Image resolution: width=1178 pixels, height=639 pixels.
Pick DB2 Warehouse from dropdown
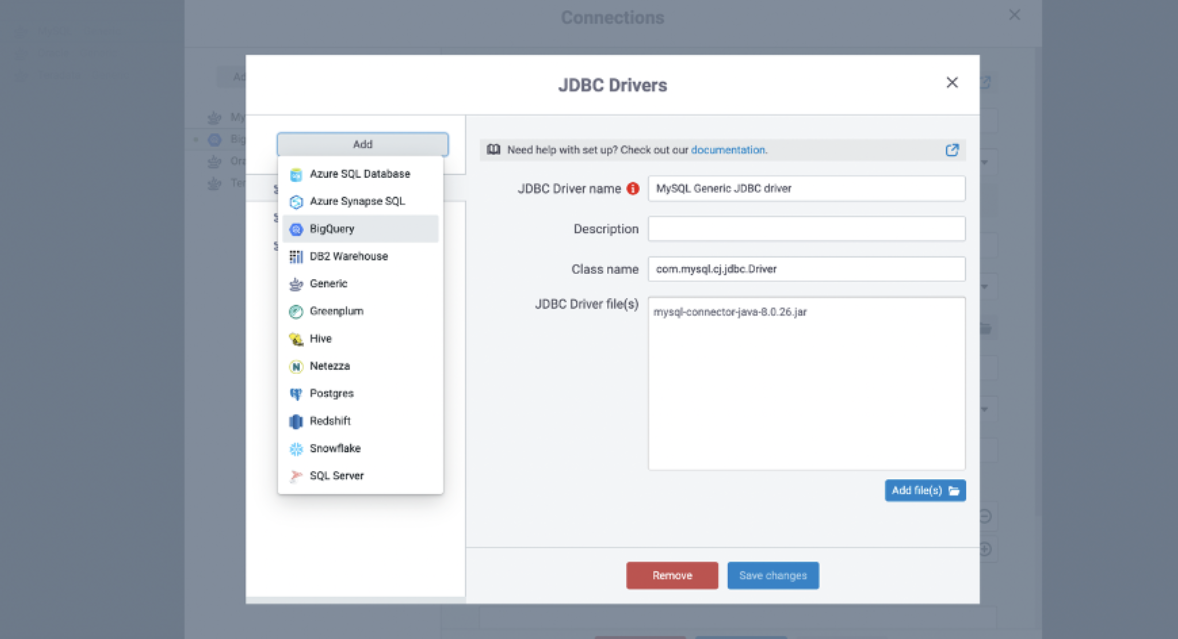coord(361,257)
